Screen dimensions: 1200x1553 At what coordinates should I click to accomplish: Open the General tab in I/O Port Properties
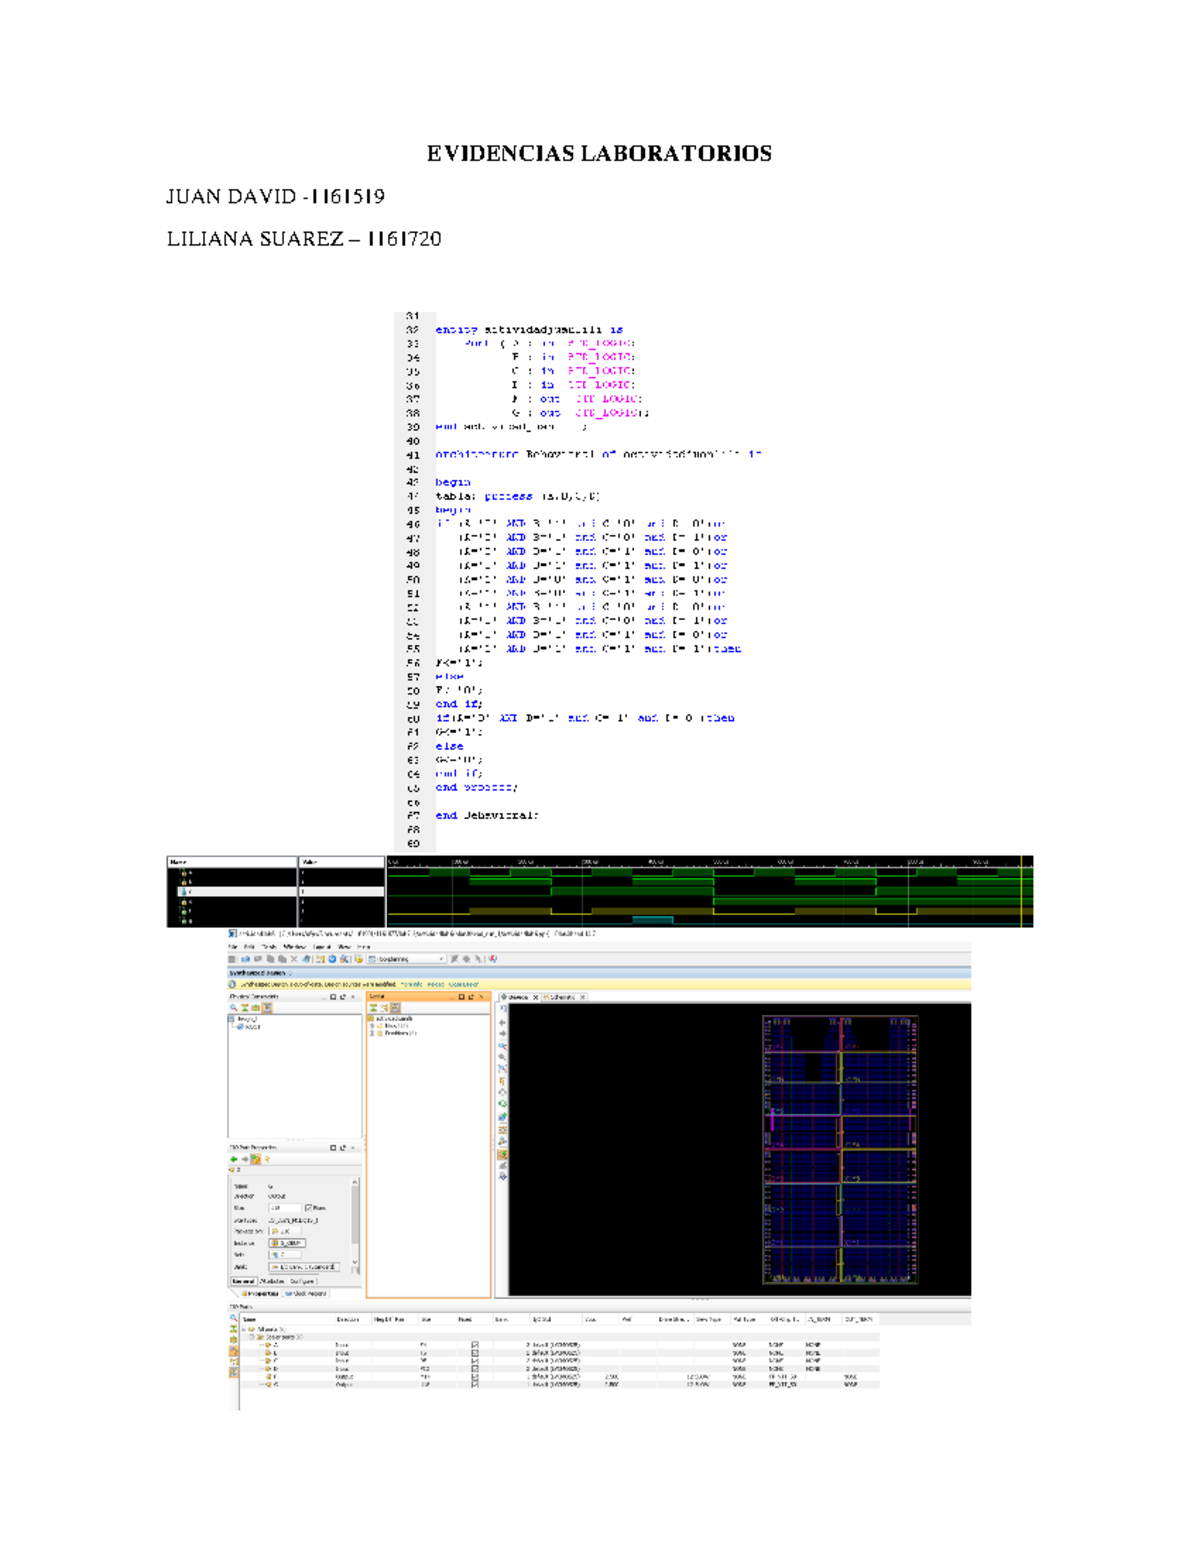point(243,1281)
